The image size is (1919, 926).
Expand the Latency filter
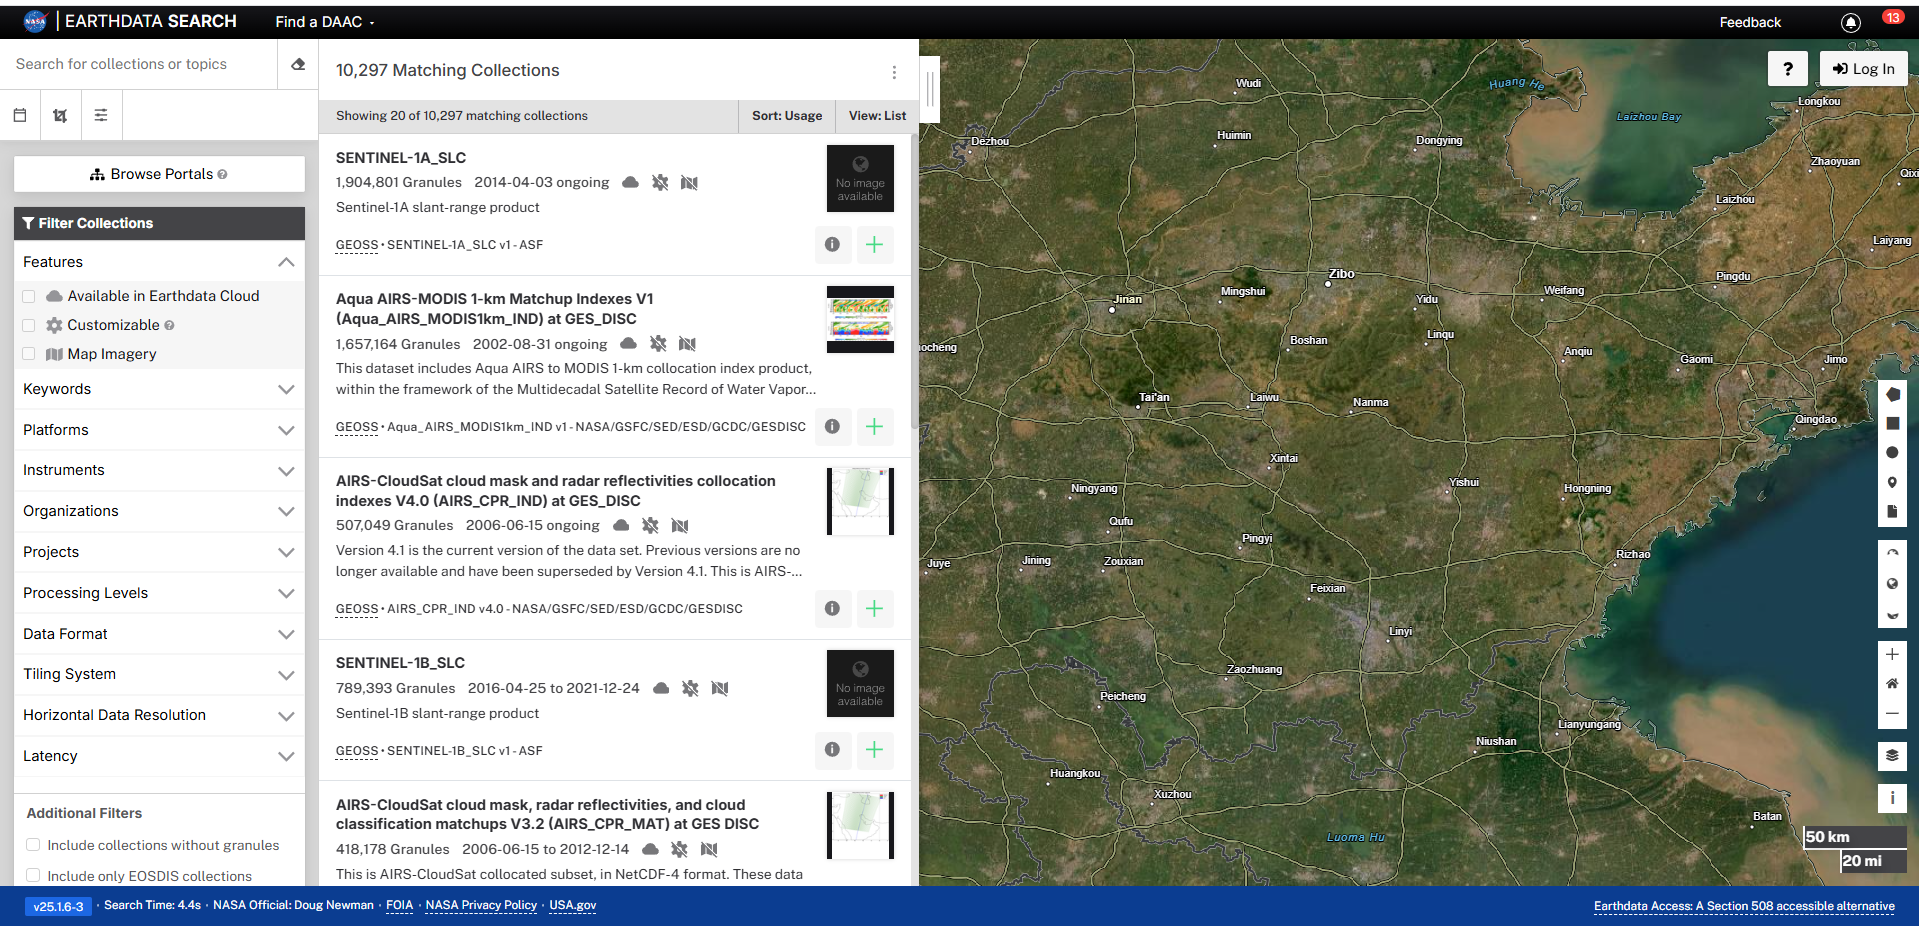click(x=159, y=756)
